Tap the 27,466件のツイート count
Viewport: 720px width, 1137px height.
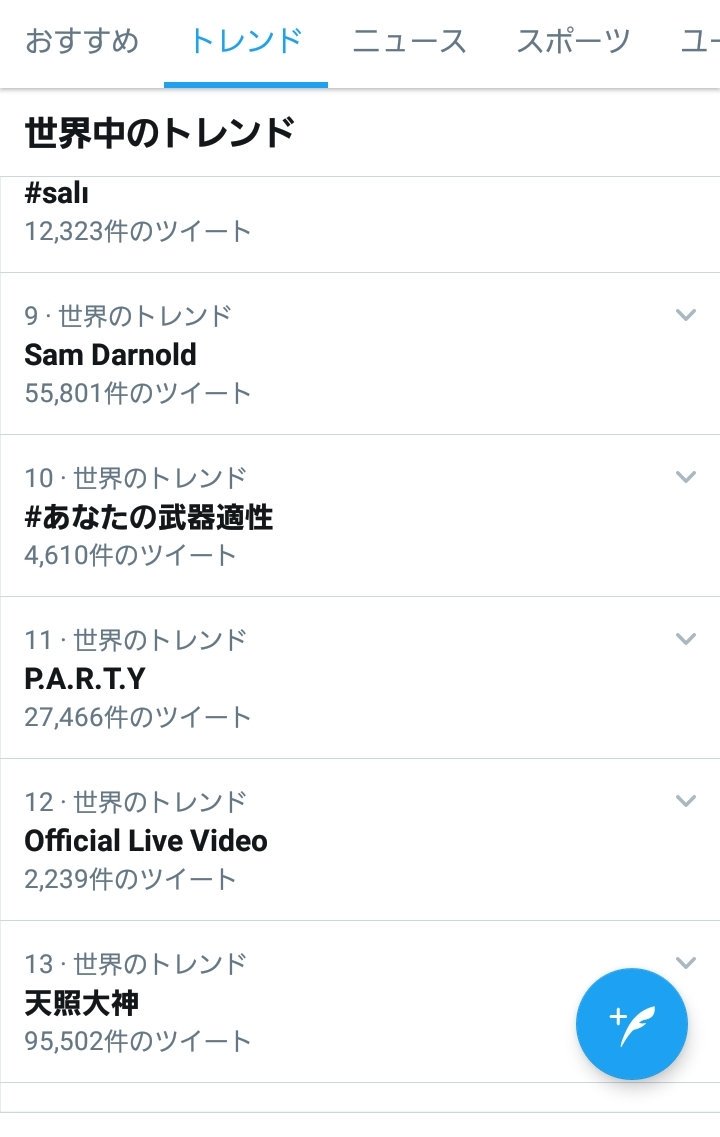[x=138, y=717]
